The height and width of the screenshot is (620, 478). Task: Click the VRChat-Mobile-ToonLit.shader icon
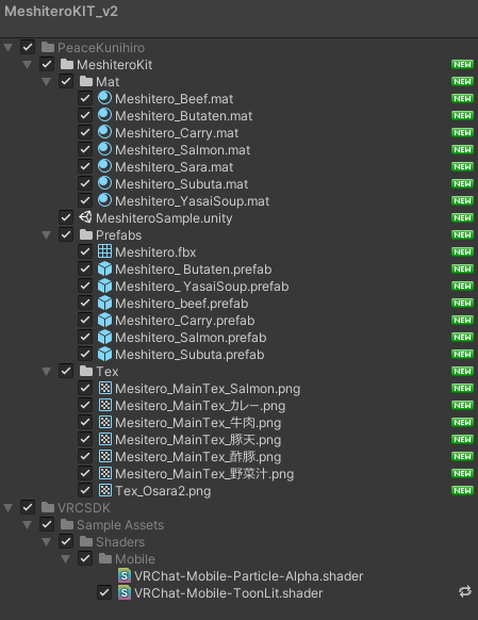click(124, 593)
